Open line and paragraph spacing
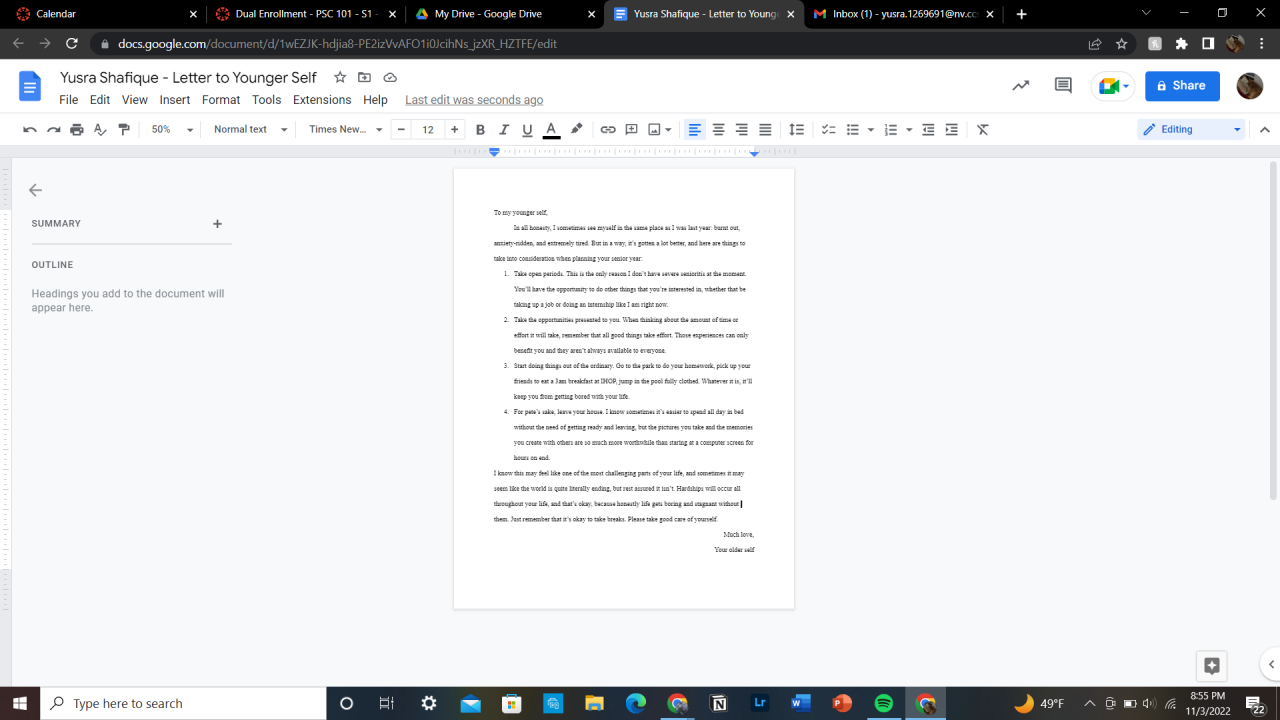The height and width of the screenshot is (720, 1280). 797,129
